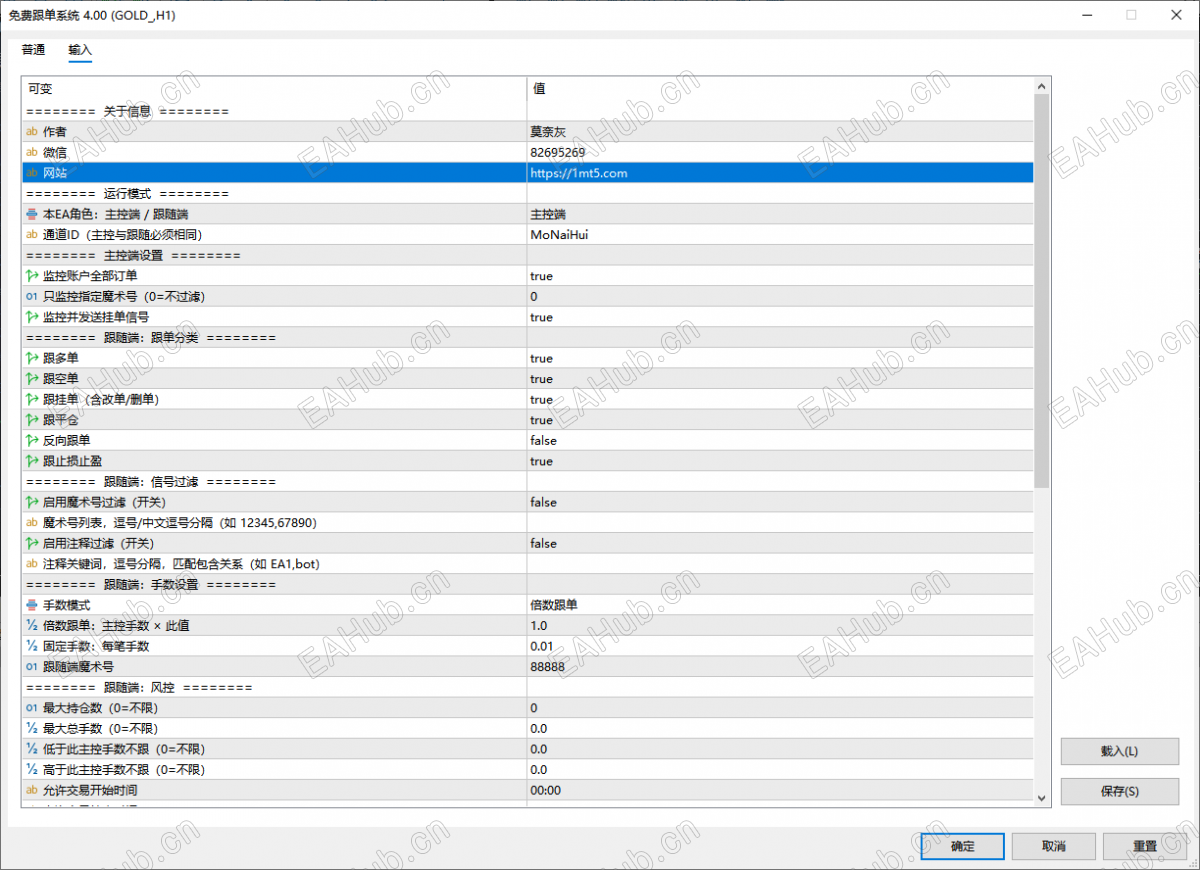The width and height of the screenshot is (1200, 870).
Task: Click the integer icon beside 最大持仓数
Action: (31, 708)
